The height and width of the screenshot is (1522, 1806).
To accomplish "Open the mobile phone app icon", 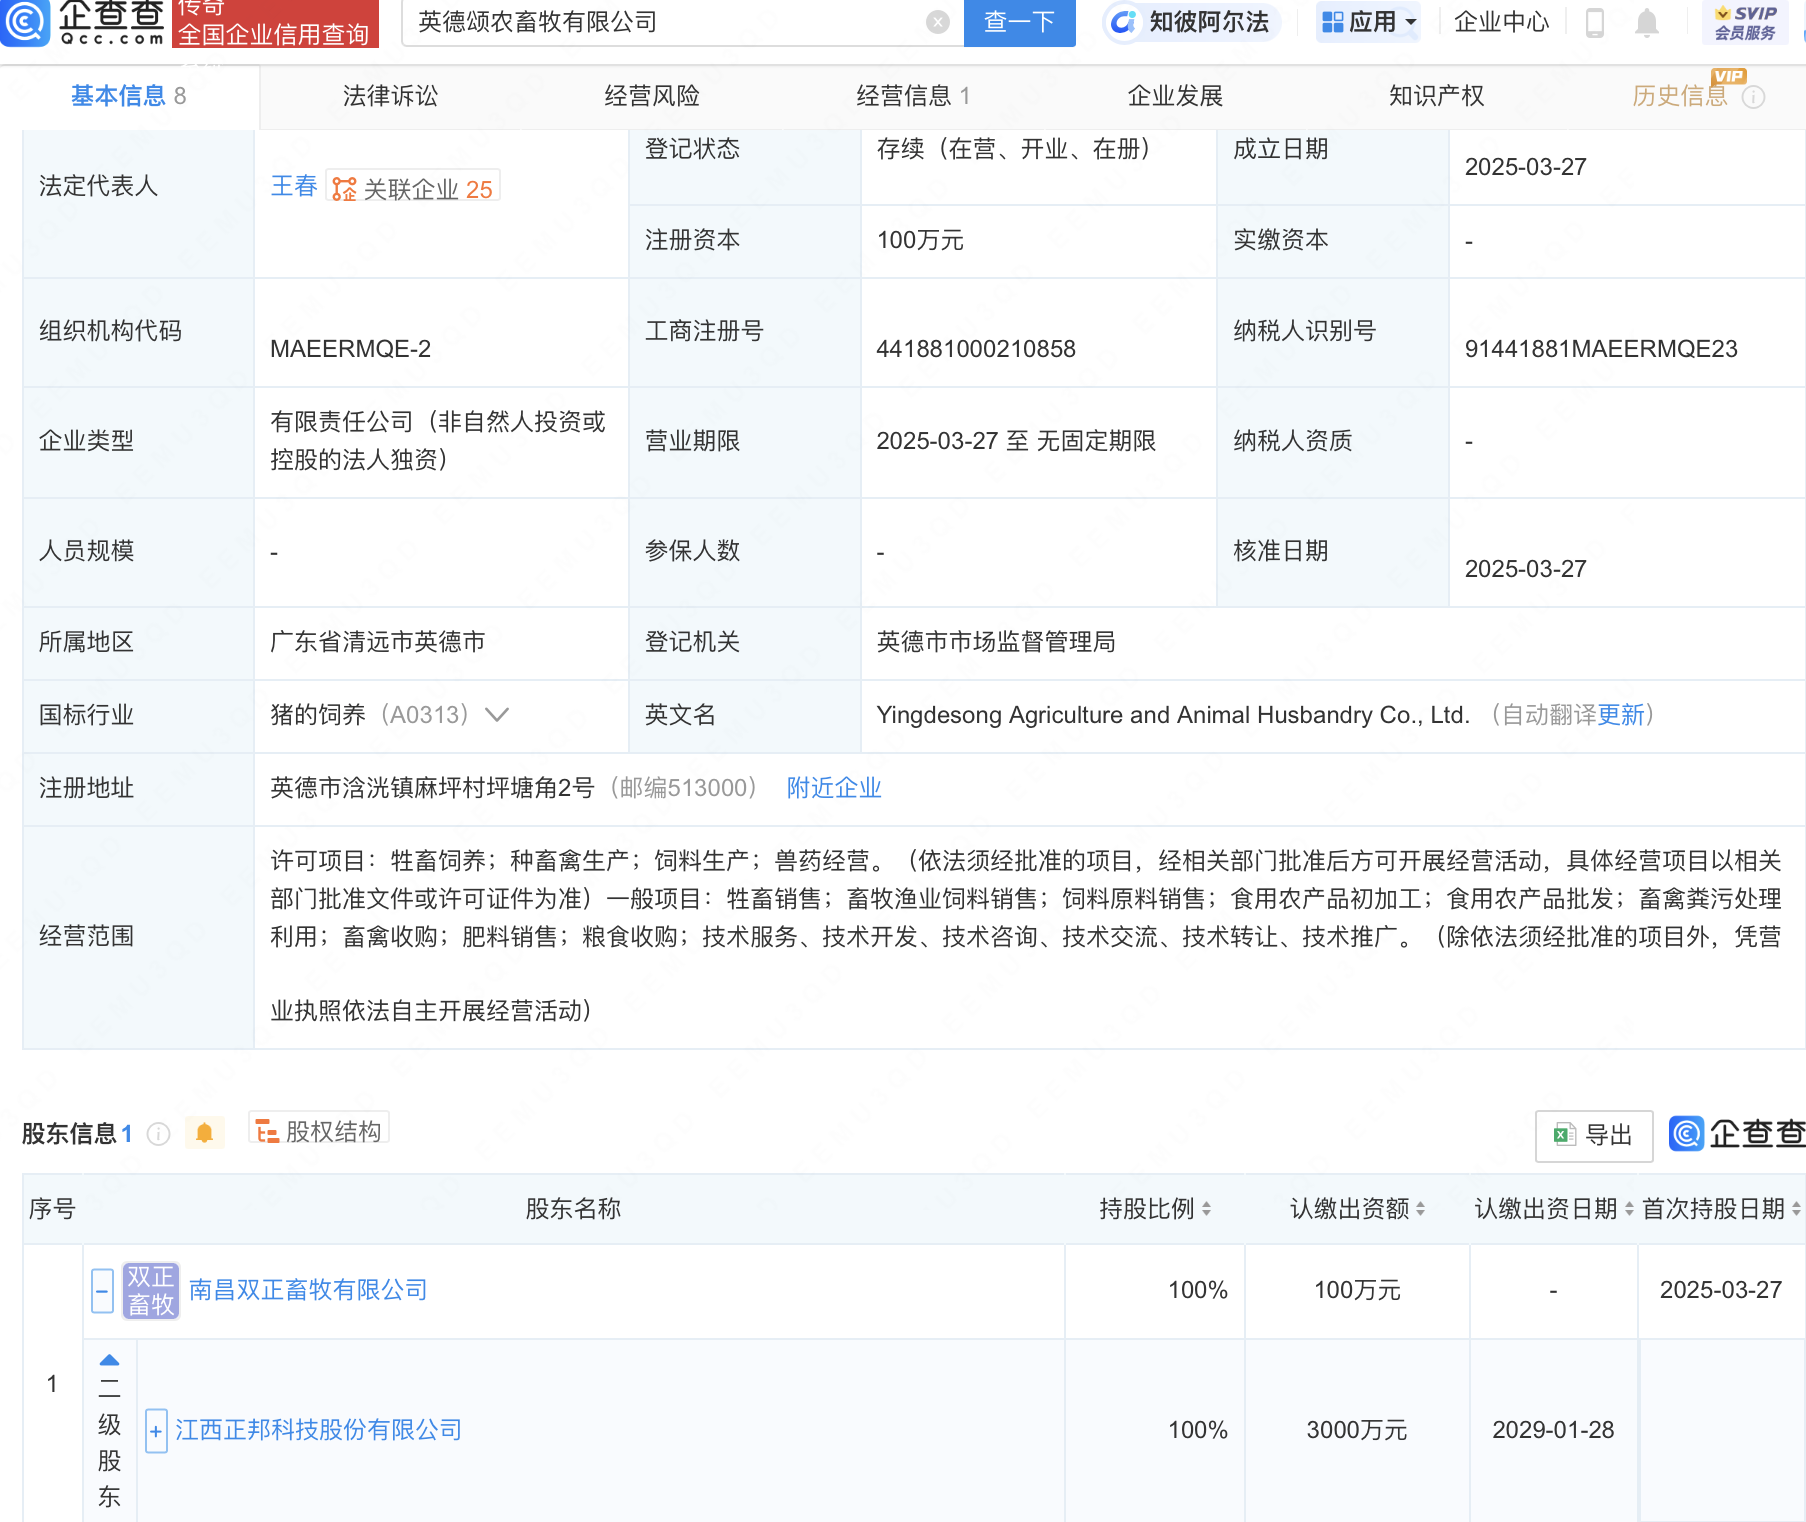I will coord(1595,22).
